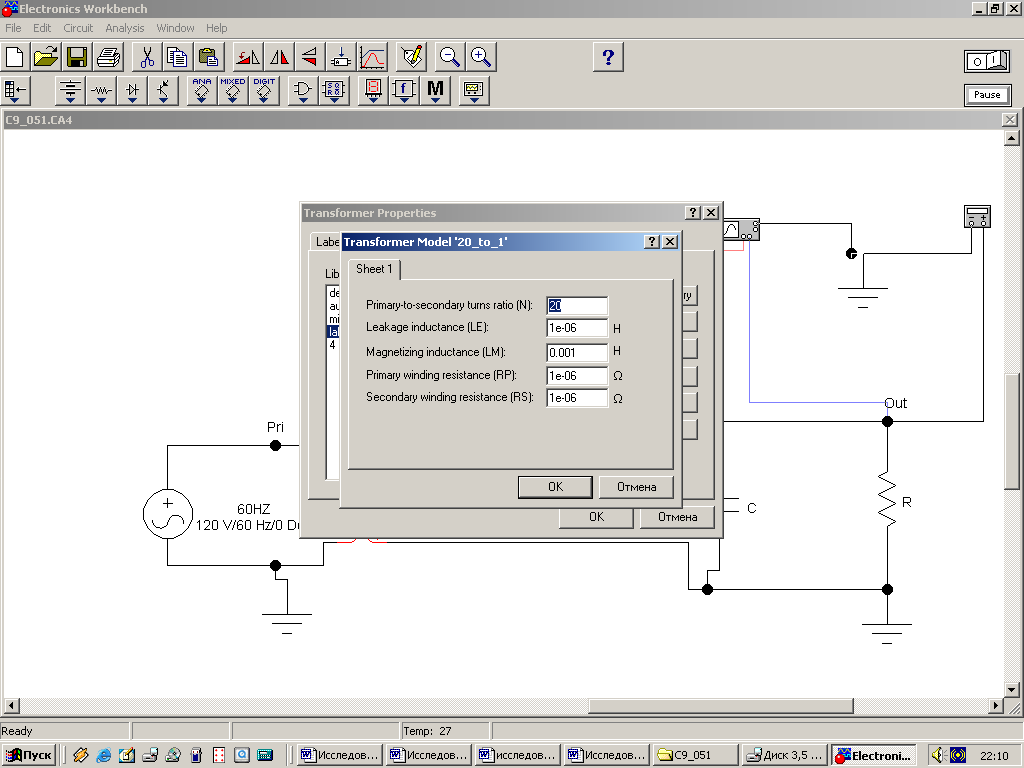Screen dimensions: 1024x768
Task: Paste with the clipboard icon
Action: pyautogui.click(x=208, y=57)
